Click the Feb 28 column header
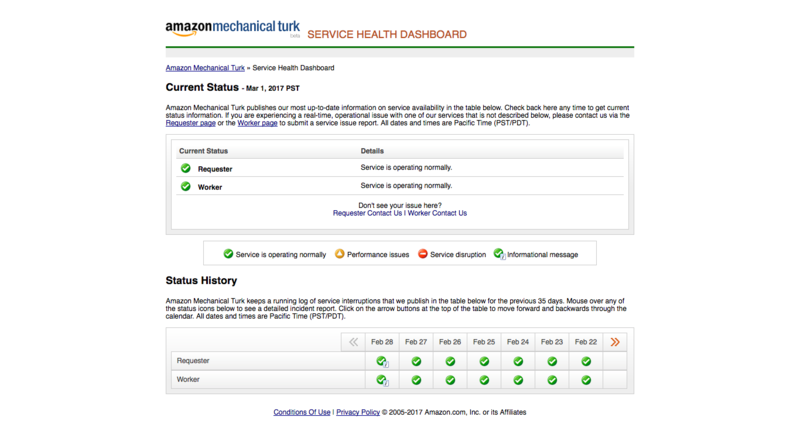 tap(382, 342)
